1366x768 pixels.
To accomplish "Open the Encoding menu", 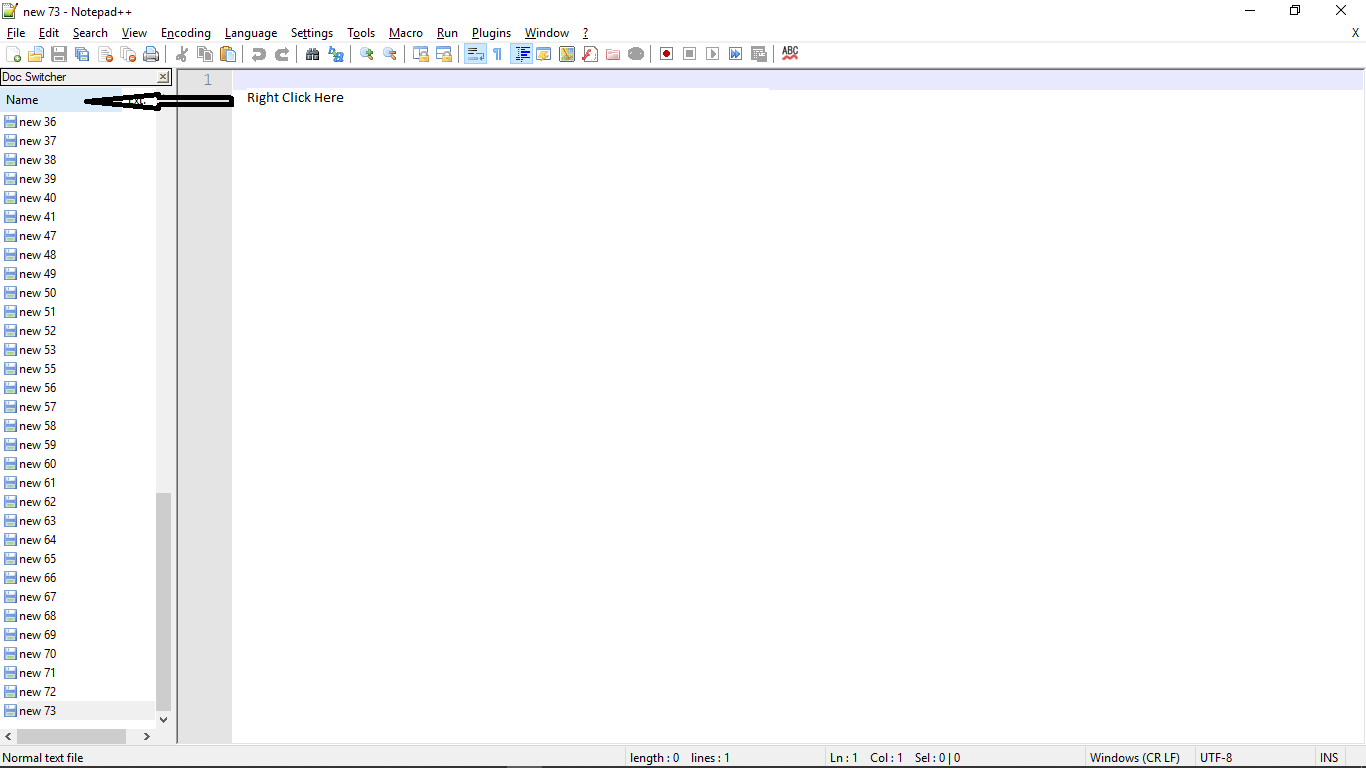I will [x=185, y=32].
